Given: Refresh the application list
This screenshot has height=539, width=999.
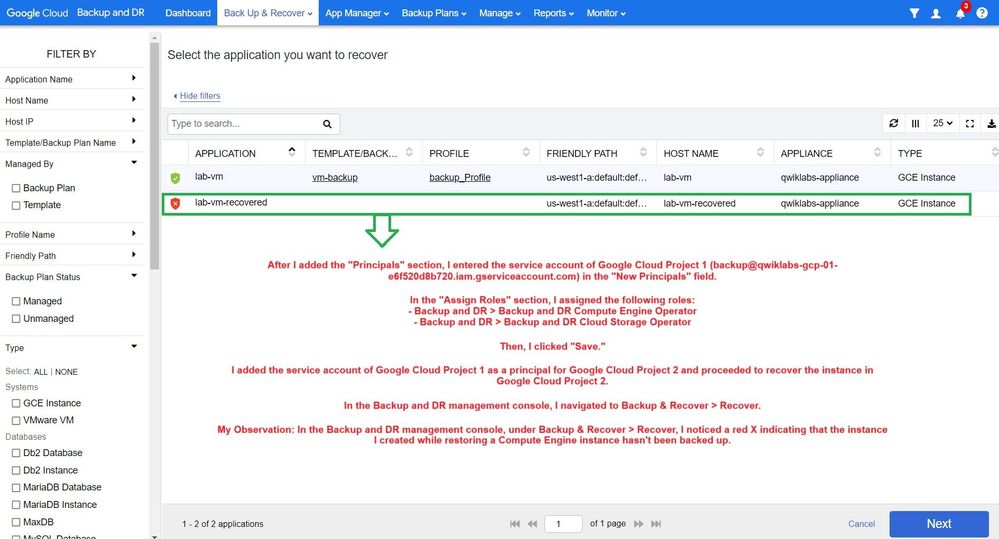Looking at the screenshot, I should coord(894,123).
